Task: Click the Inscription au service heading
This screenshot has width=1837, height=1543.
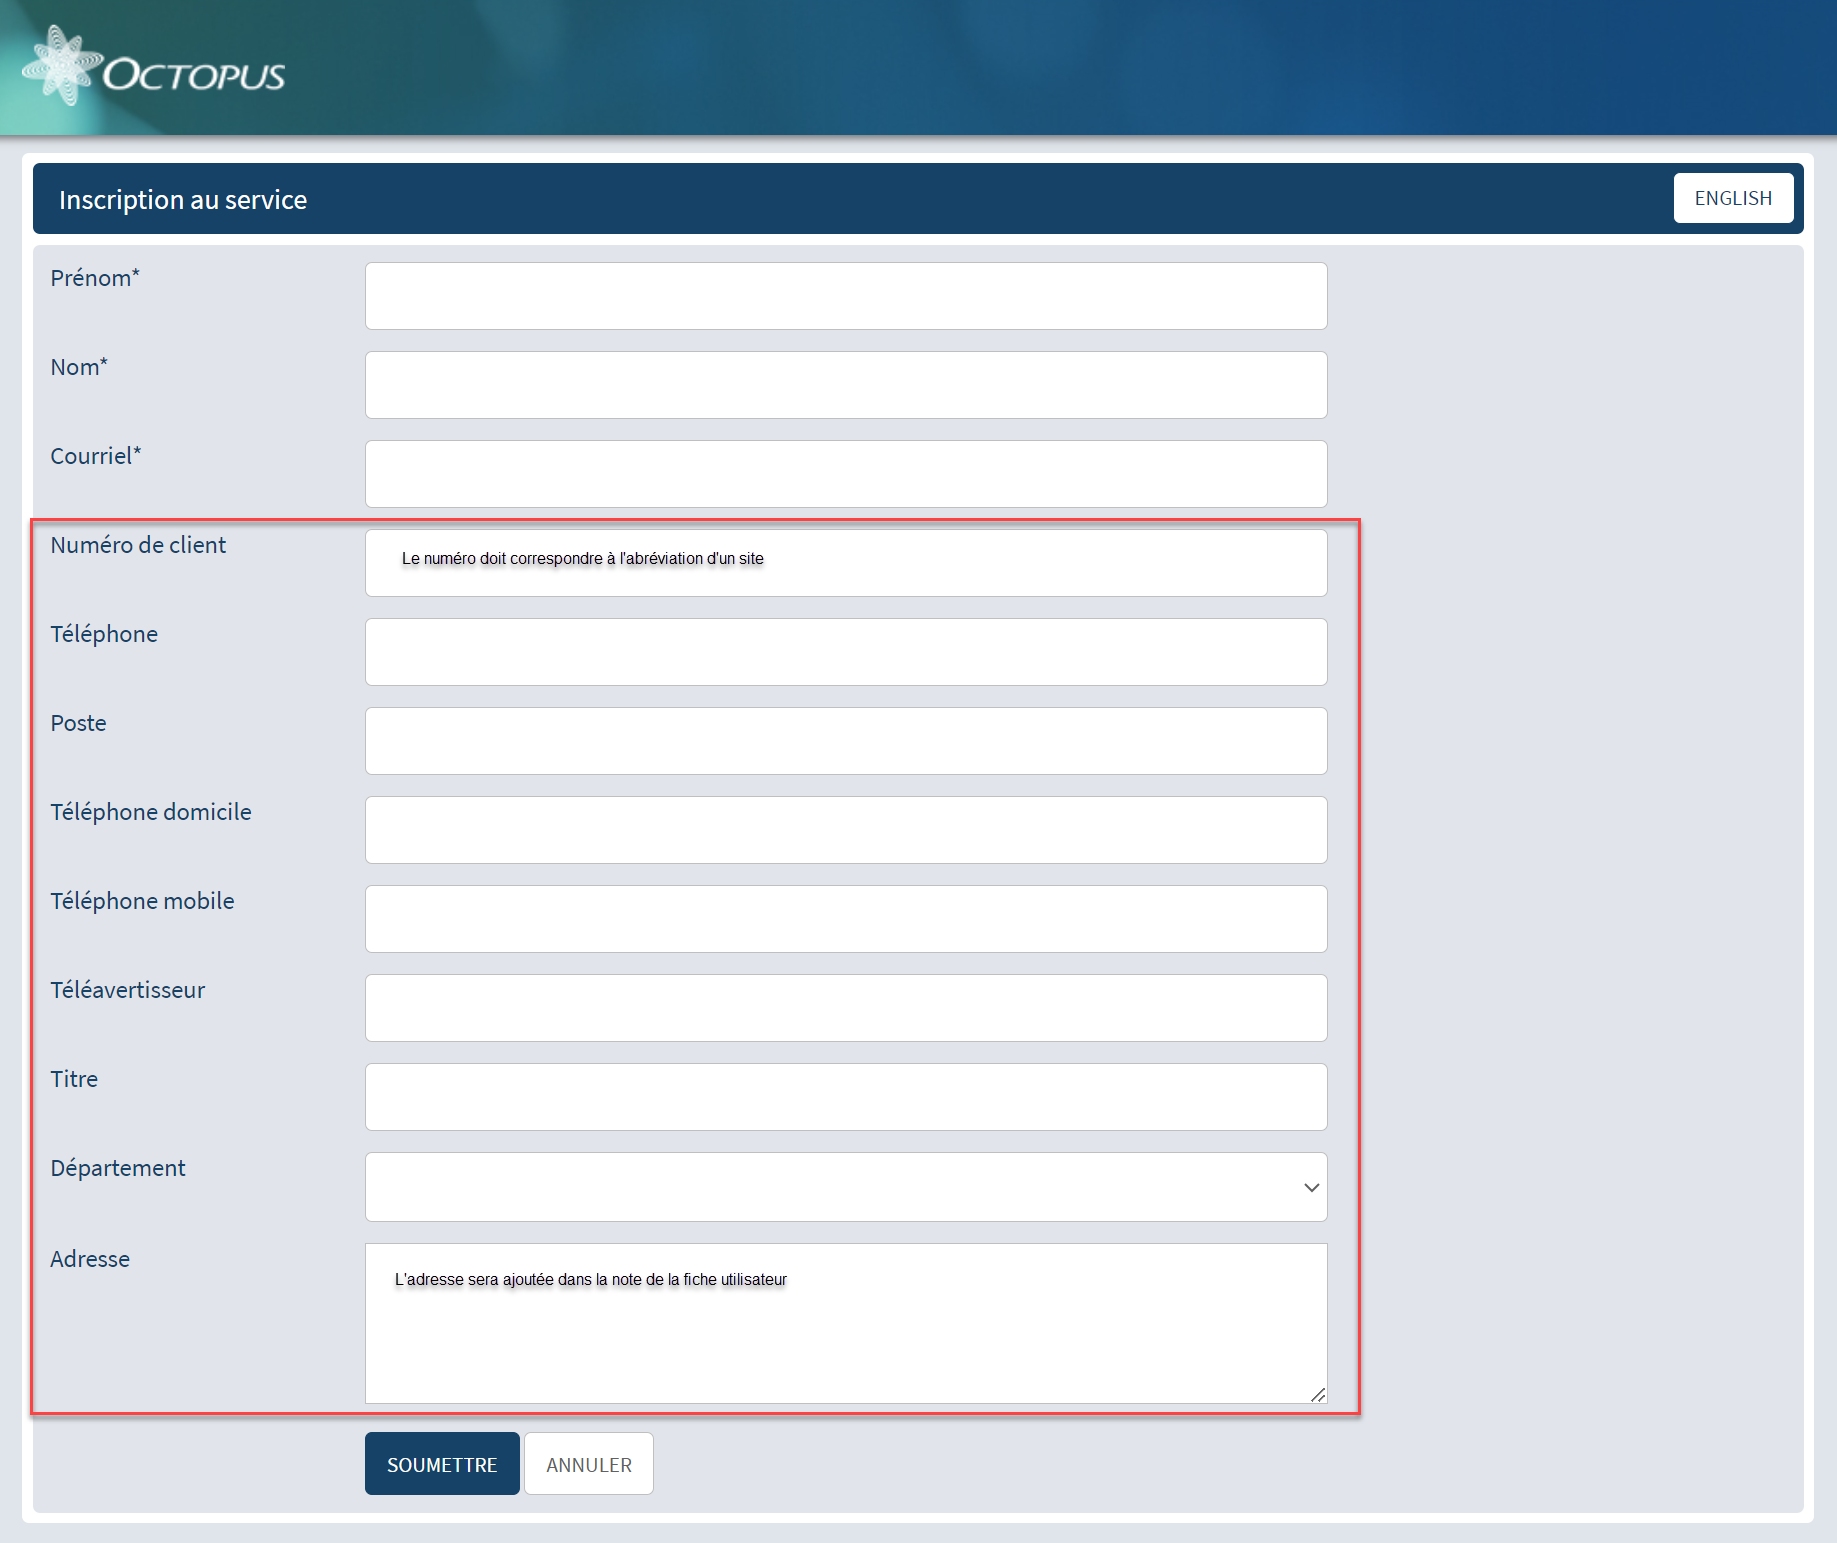Action: [x=183, y=200]
